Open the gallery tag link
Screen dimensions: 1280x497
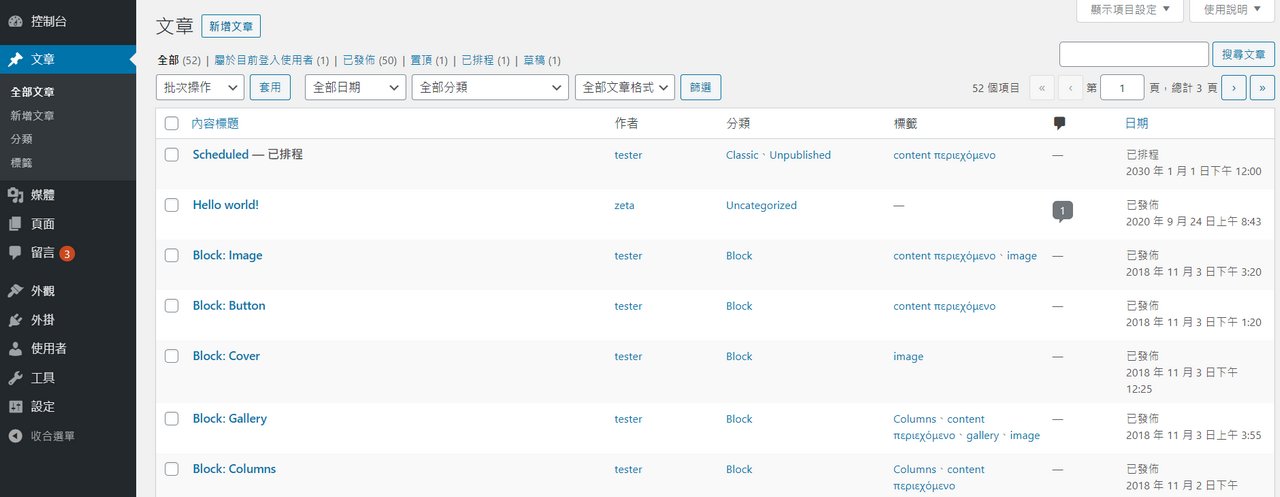click(x=982, y=436)
